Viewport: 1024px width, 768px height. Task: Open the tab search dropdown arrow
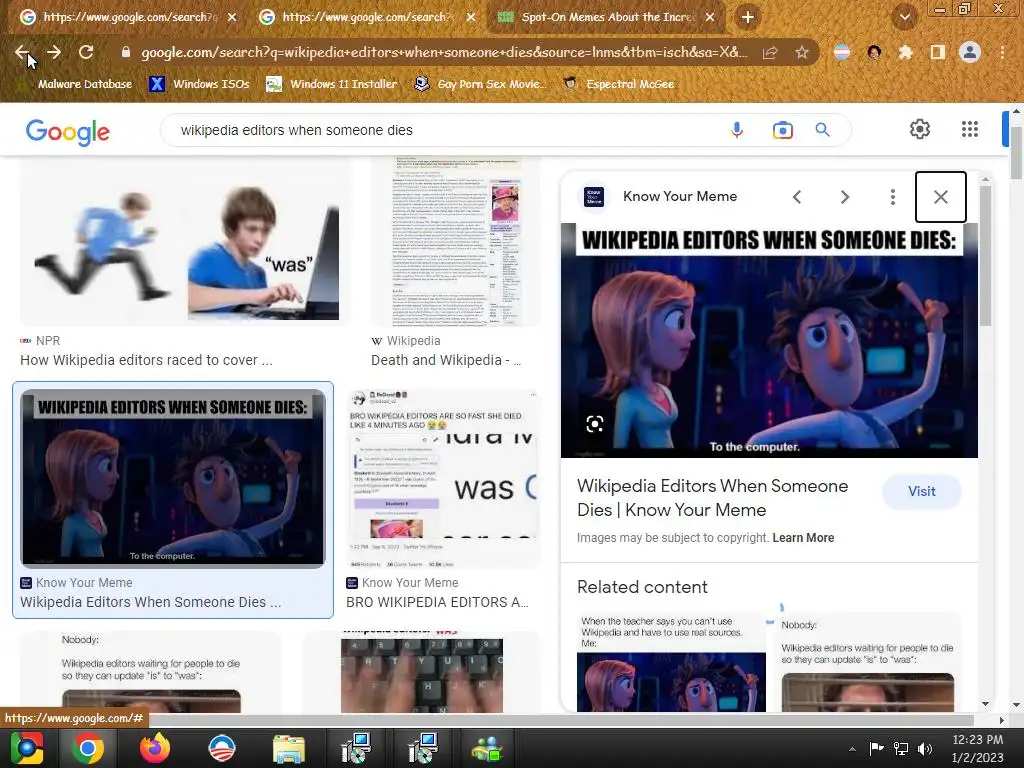(x=905, y=17)
